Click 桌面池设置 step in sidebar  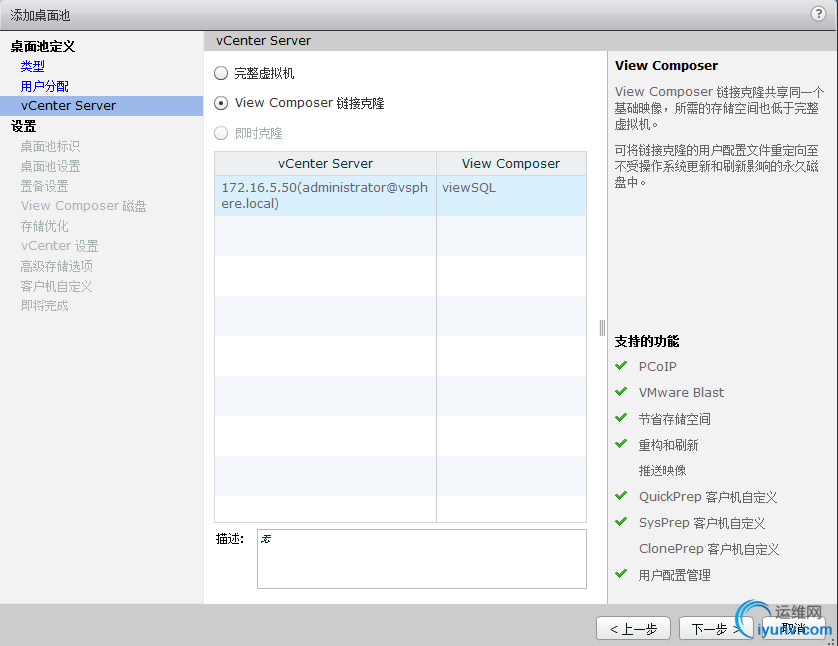[x=50, y=166]
